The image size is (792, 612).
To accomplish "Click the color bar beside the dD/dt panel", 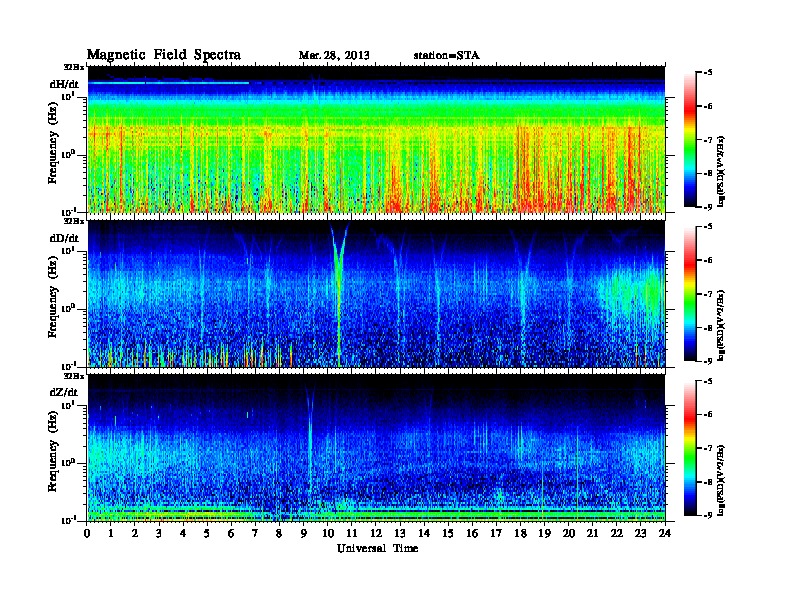I will 690,293.
